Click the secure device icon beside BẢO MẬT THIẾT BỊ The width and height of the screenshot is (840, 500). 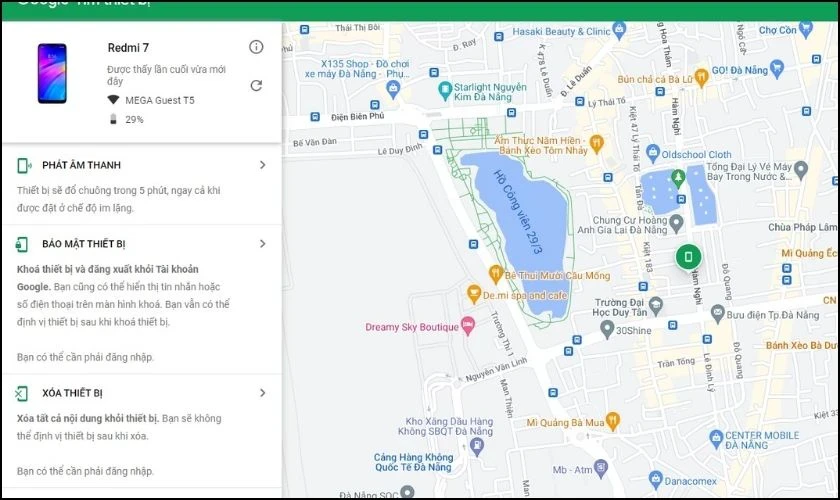point(23,244)
